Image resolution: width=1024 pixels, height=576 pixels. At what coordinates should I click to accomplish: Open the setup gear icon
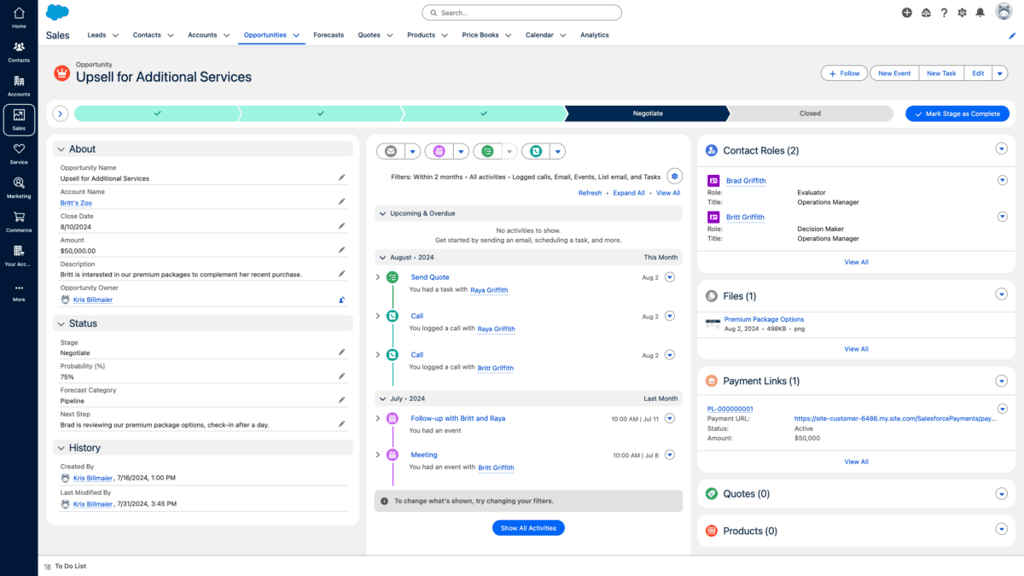962,12
